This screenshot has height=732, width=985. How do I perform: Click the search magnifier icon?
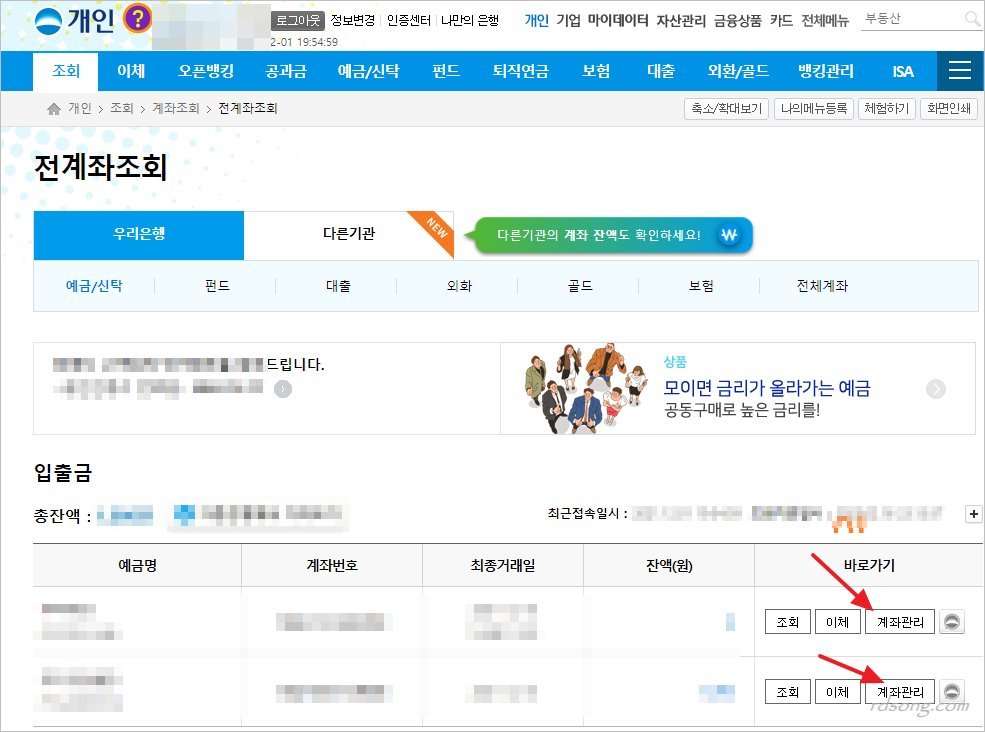(x=971, y=19)
